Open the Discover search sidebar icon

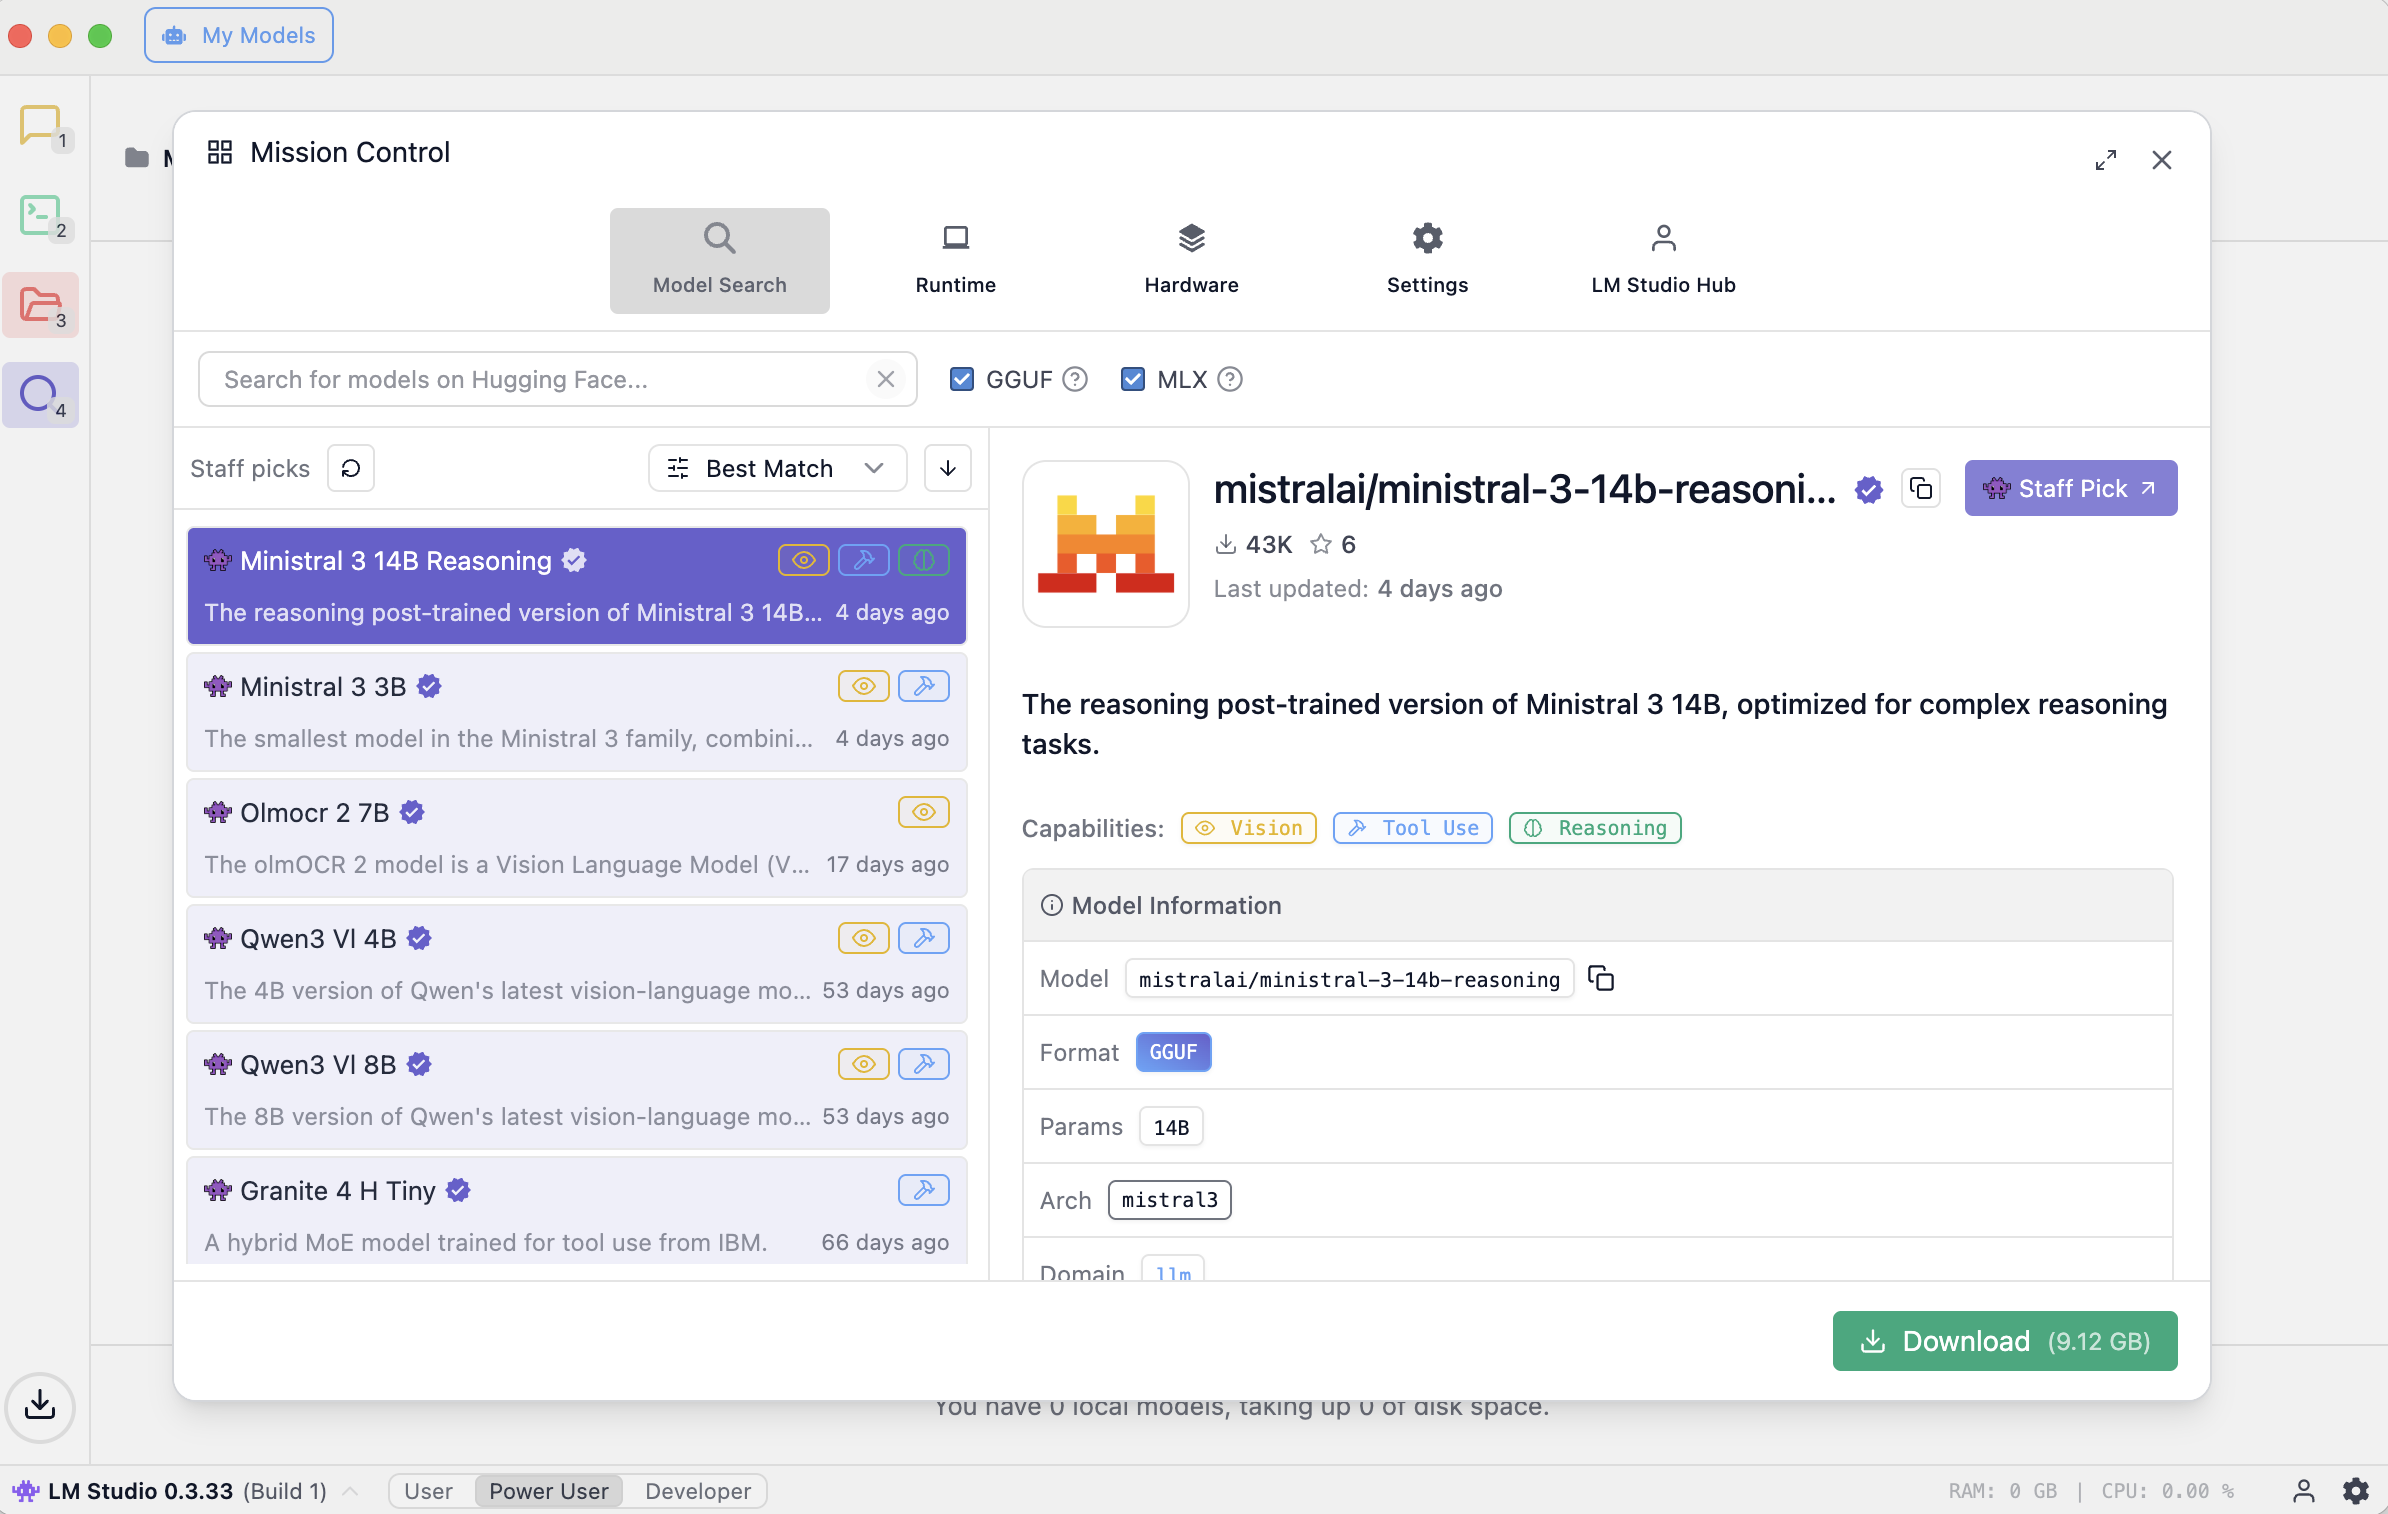click(x=40, y=395)
